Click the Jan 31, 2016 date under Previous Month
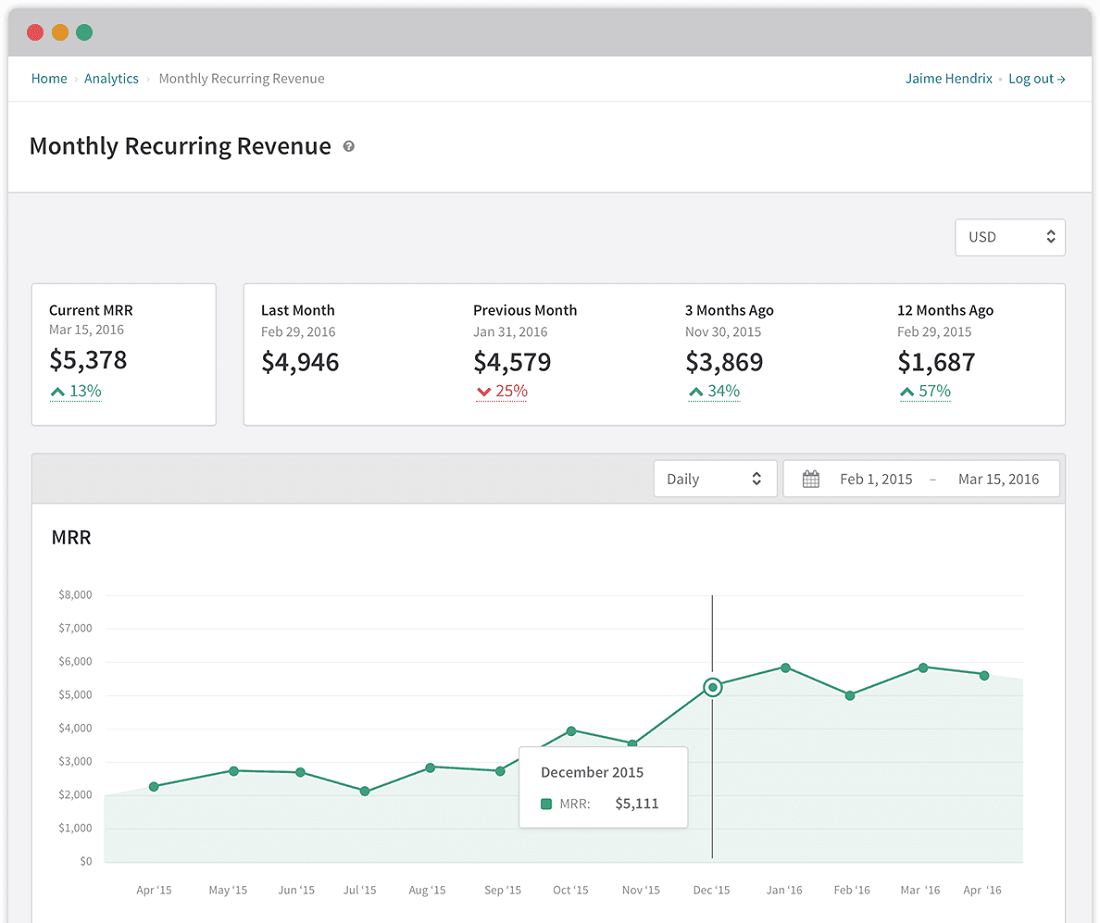Screen dimensions: 1100x923 pos(510,332)
